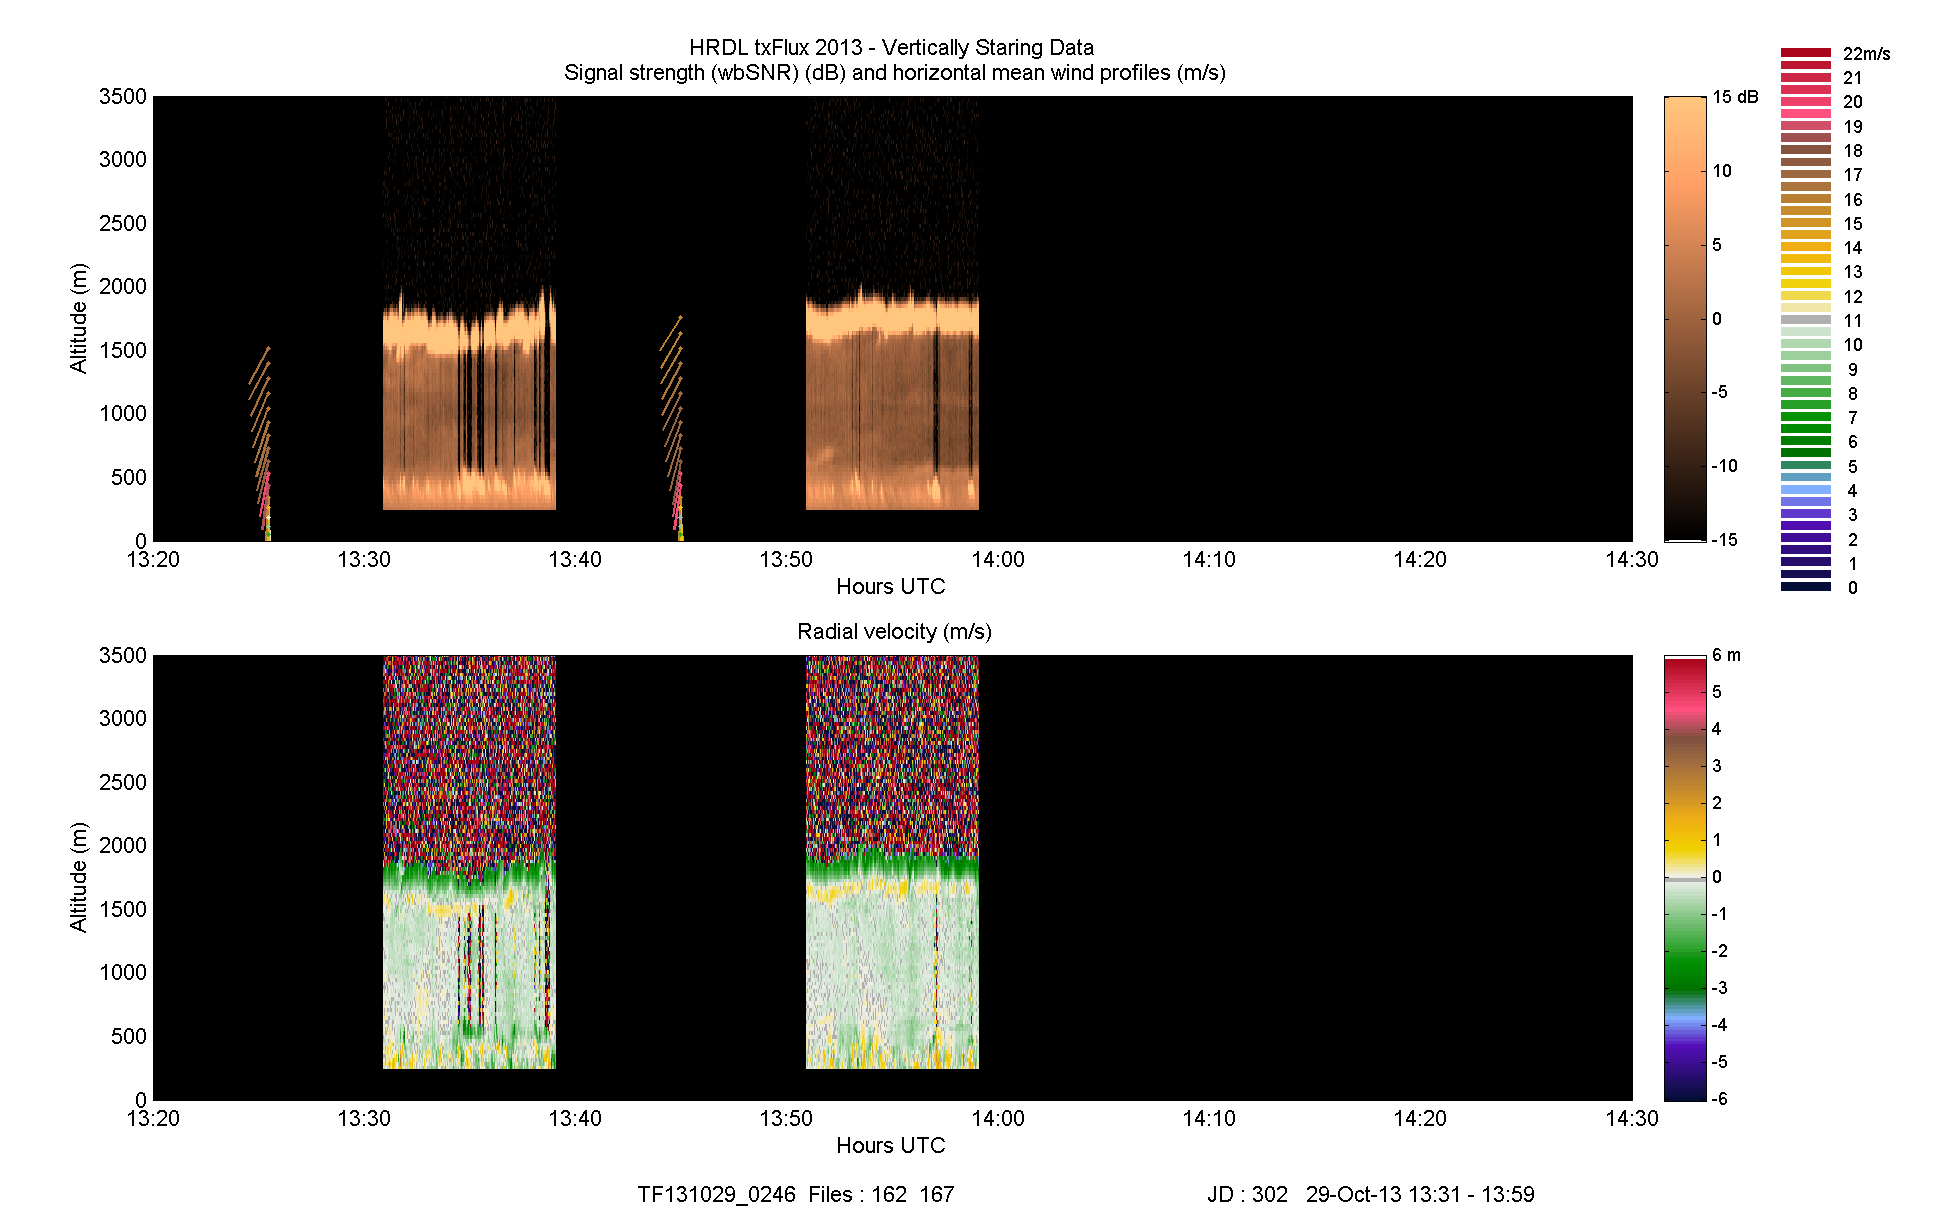Screen dimensions: 1958x1230
Task: Click the signal strength dB colorbar gradient
Action: 1685,318
